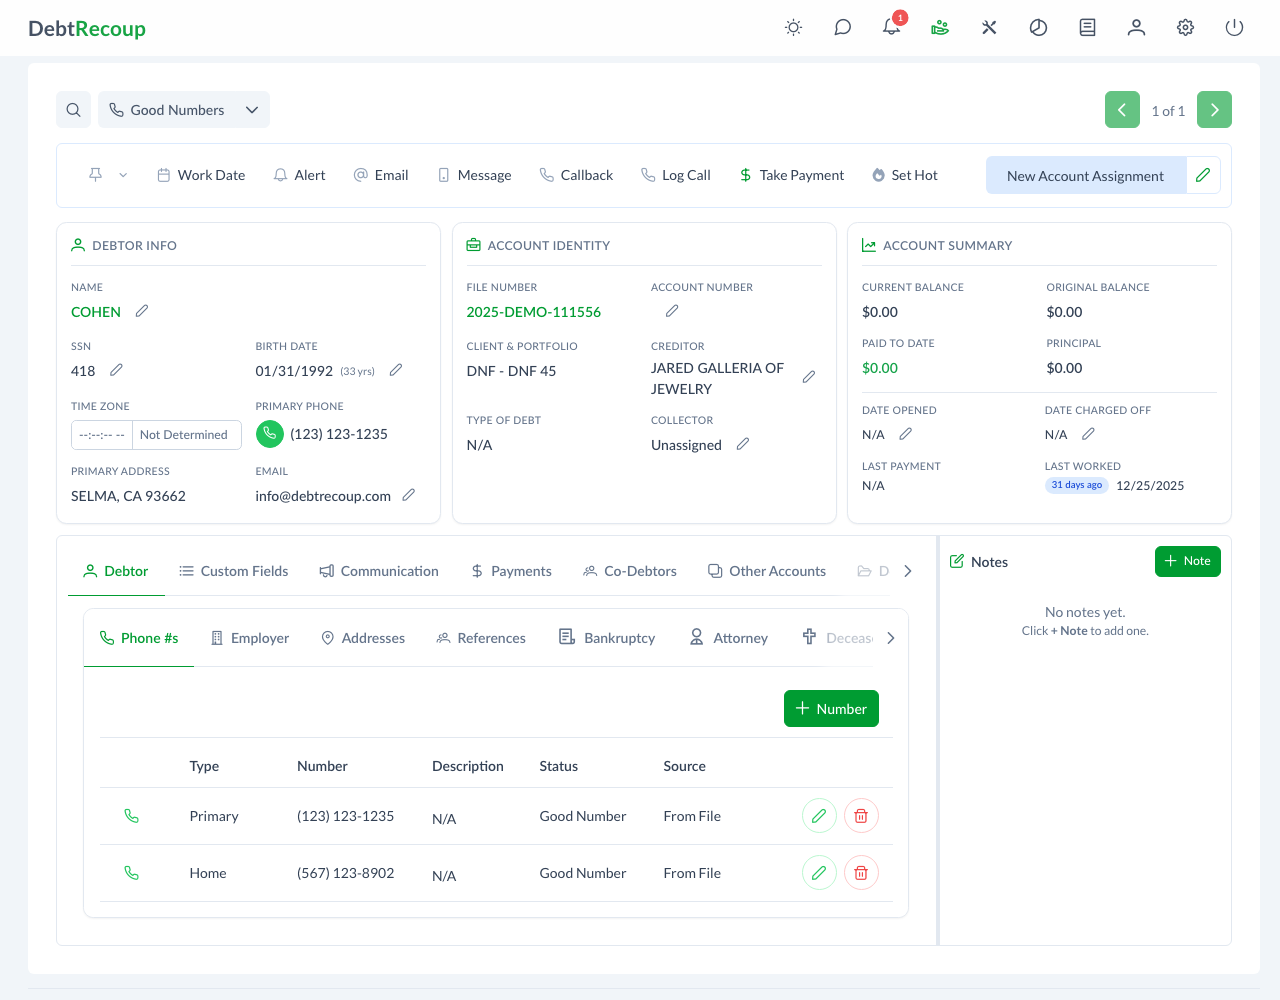Toggle light theme sun icon

click(x=793, y=28)
